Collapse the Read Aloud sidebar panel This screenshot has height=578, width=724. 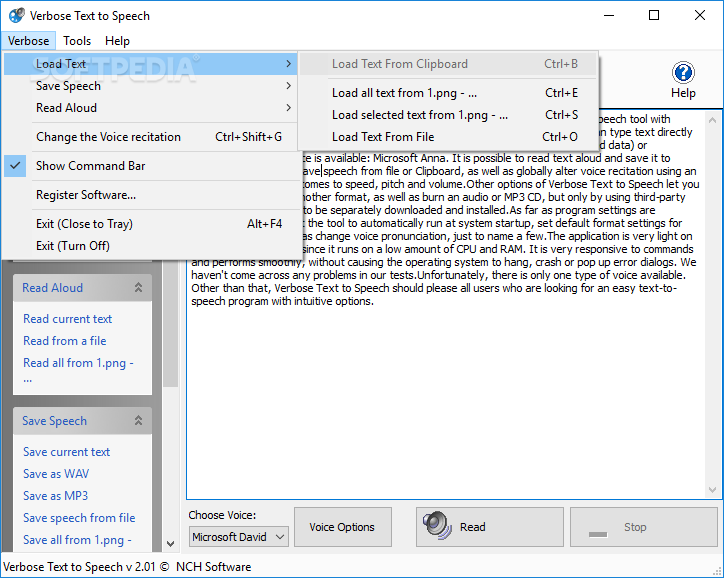138,288
